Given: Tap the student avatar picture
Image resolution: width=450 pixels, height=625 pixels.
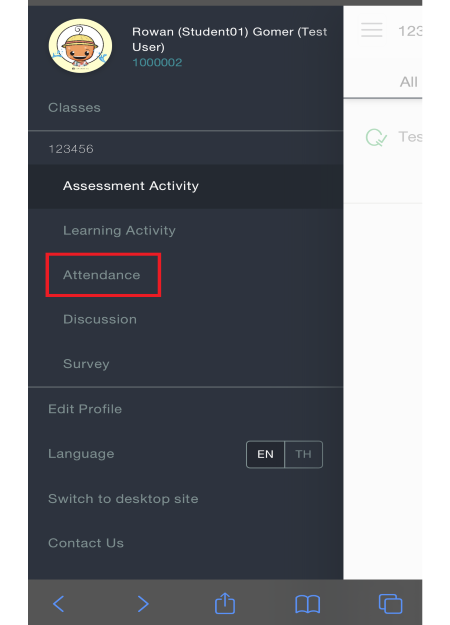Looking at the screenshot, I should 80,45.
